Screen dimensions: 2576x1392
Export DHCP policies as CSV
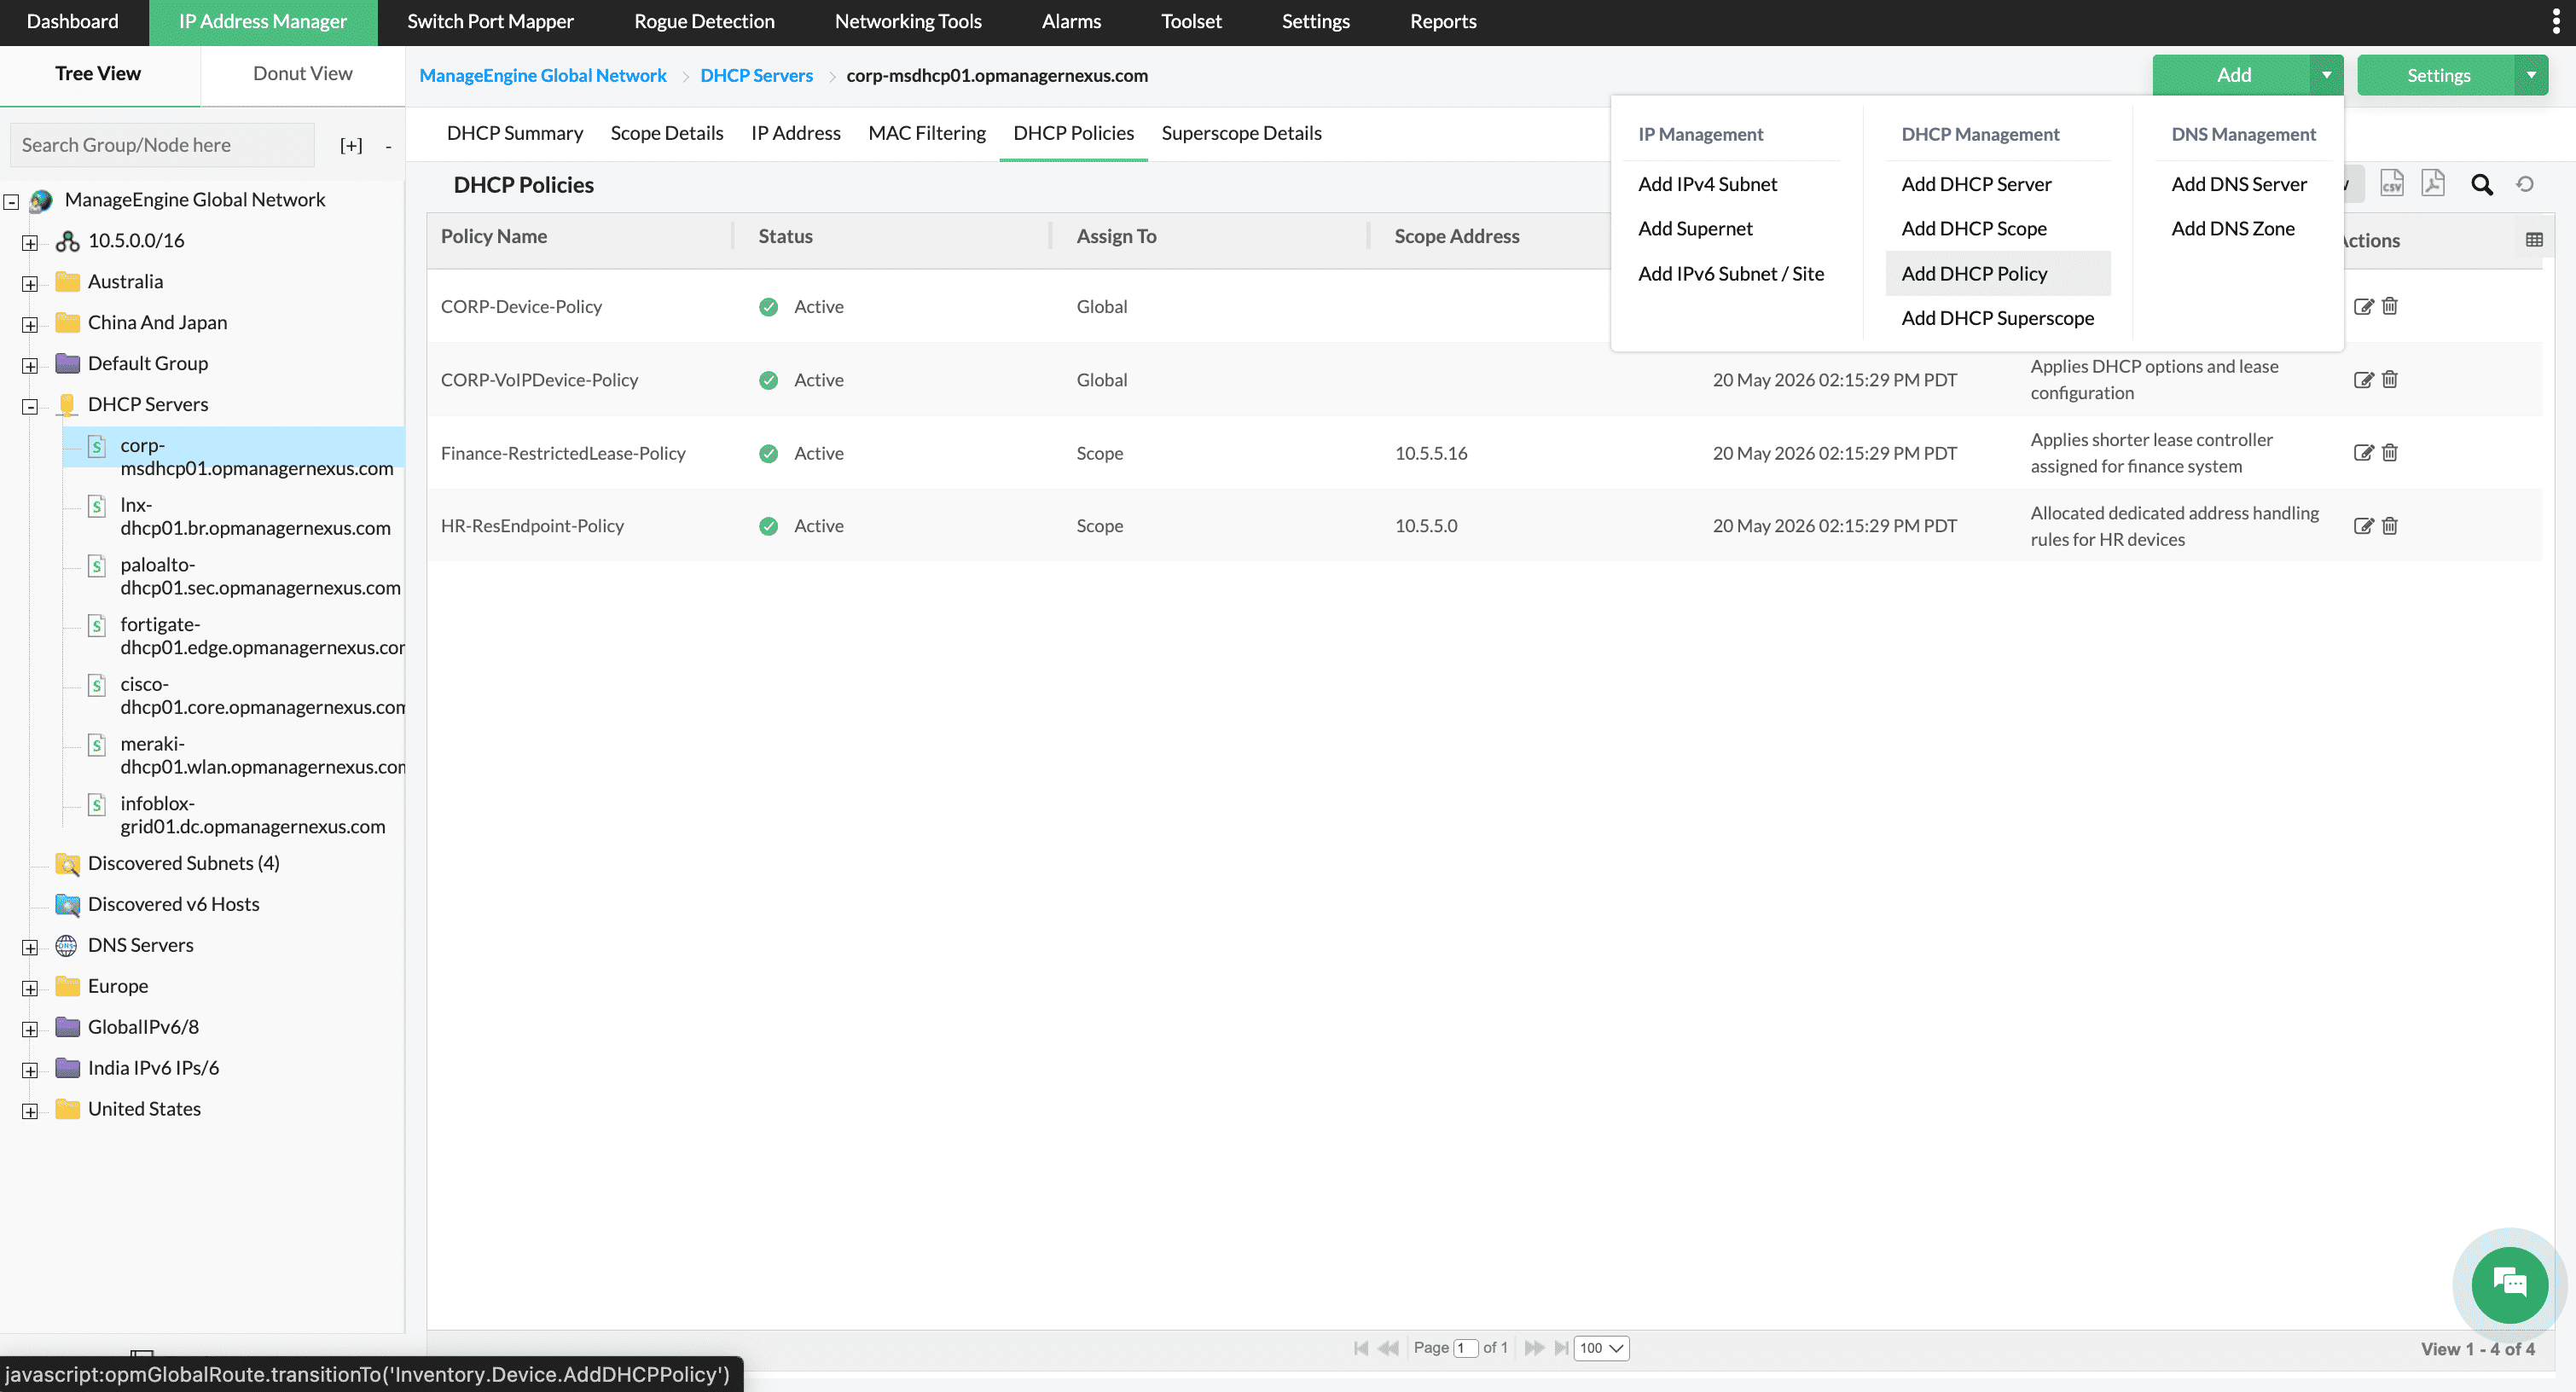[2391, 184]
